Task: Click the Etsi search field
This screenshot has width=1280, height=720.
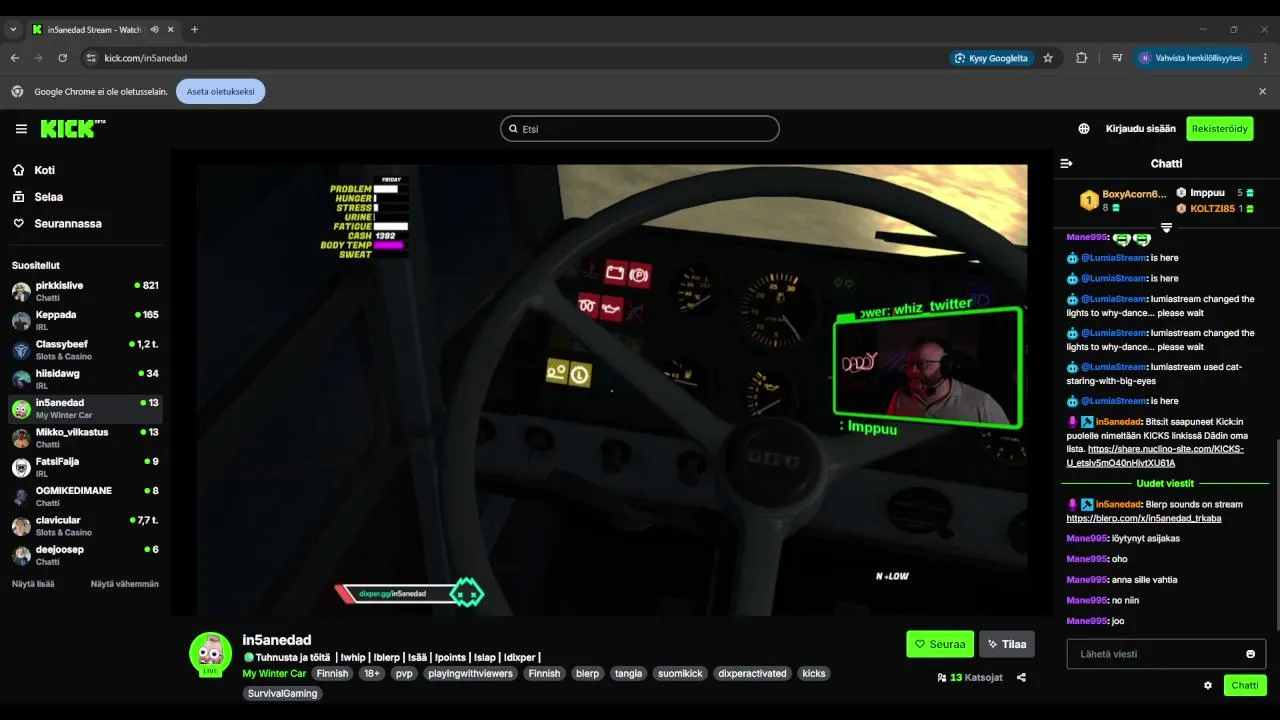Action: pyautogui.click(x=640, y=129)
